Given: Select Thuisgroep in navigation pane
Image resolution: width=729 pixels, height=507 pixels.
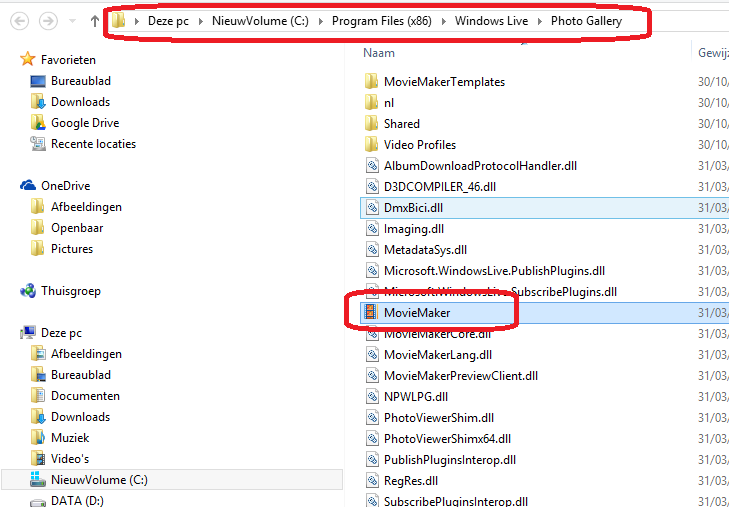Looking at the screenshot, I should tap(71, 291).
